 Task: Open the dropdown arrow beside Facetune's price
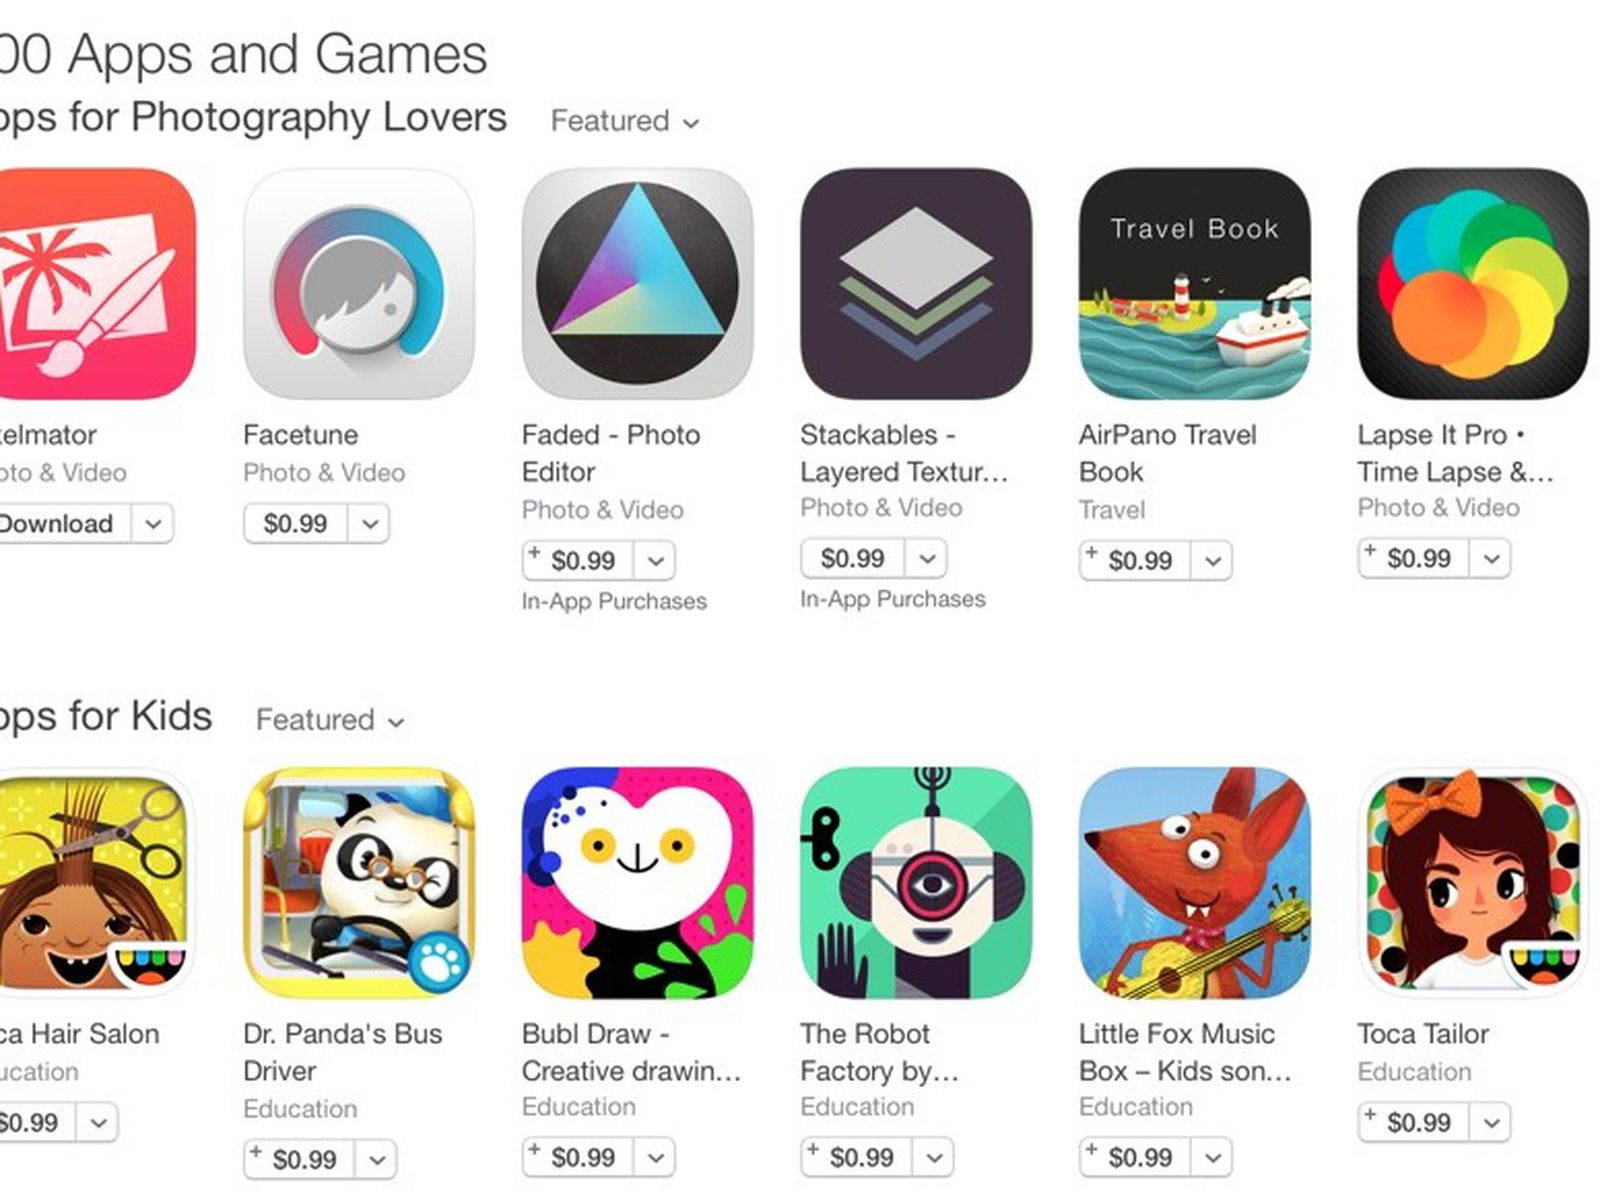[369, 523]
